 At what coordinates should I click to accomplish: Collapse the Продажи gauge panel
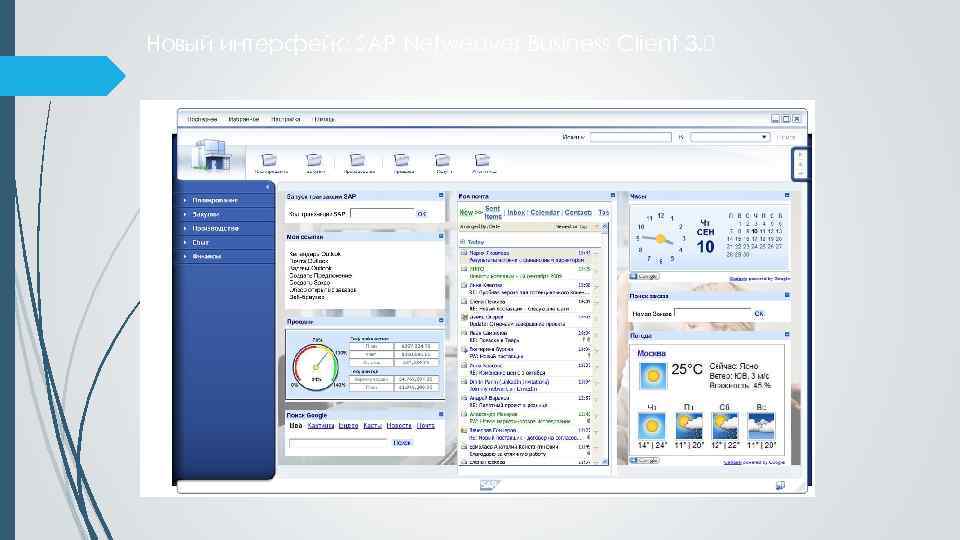click(441, 320)
